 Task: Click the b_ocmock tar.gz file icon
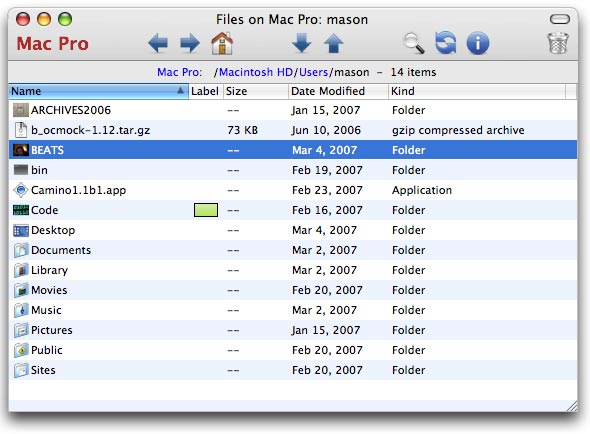(21, 130)
